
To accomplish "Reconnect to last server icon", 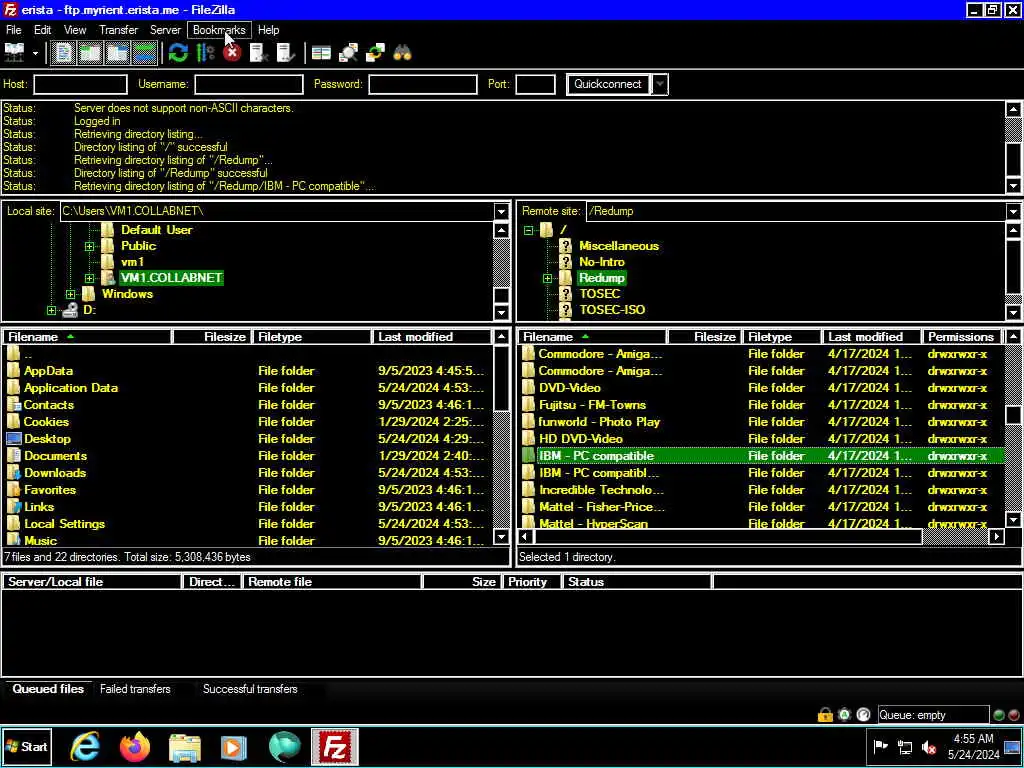I will pos(286,53).
